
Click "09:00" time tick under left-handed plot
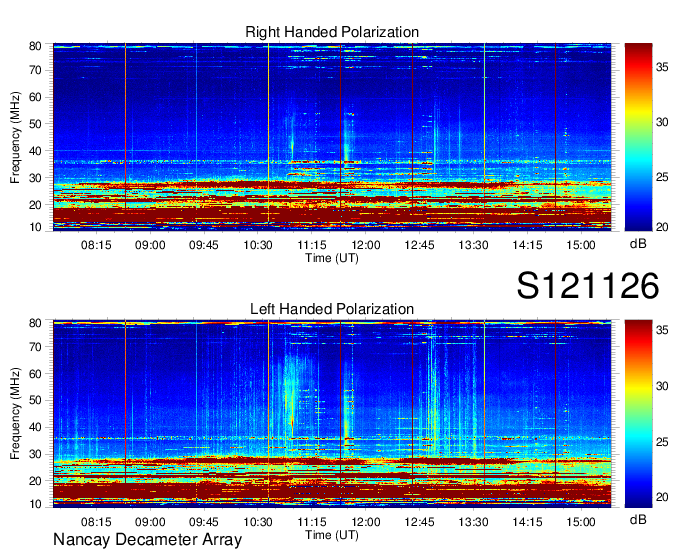(150, 522)
